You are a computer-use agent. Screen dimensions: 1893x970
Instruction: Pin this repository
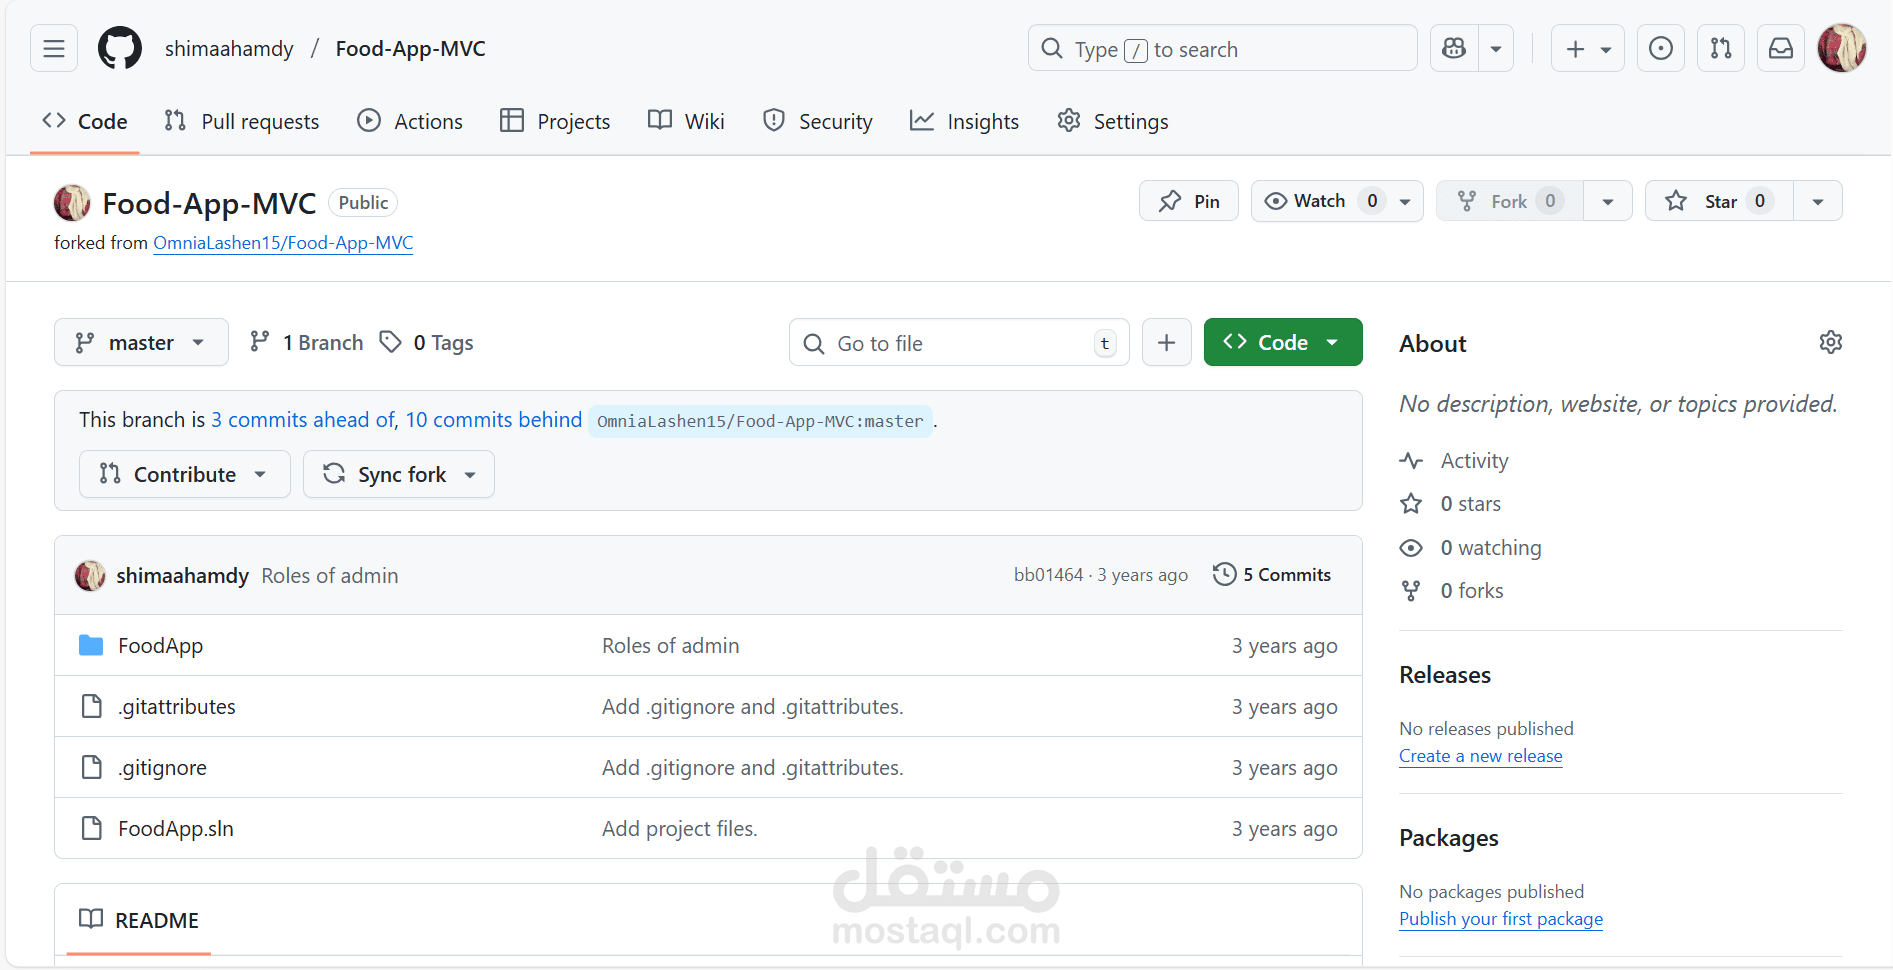pos(1189,201)
